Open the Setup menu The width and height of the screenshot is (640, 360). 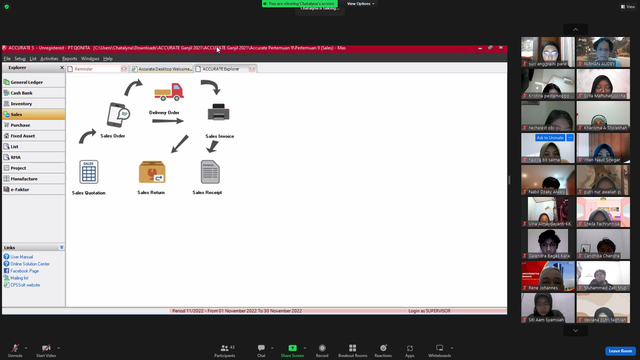tap(20, 59)
